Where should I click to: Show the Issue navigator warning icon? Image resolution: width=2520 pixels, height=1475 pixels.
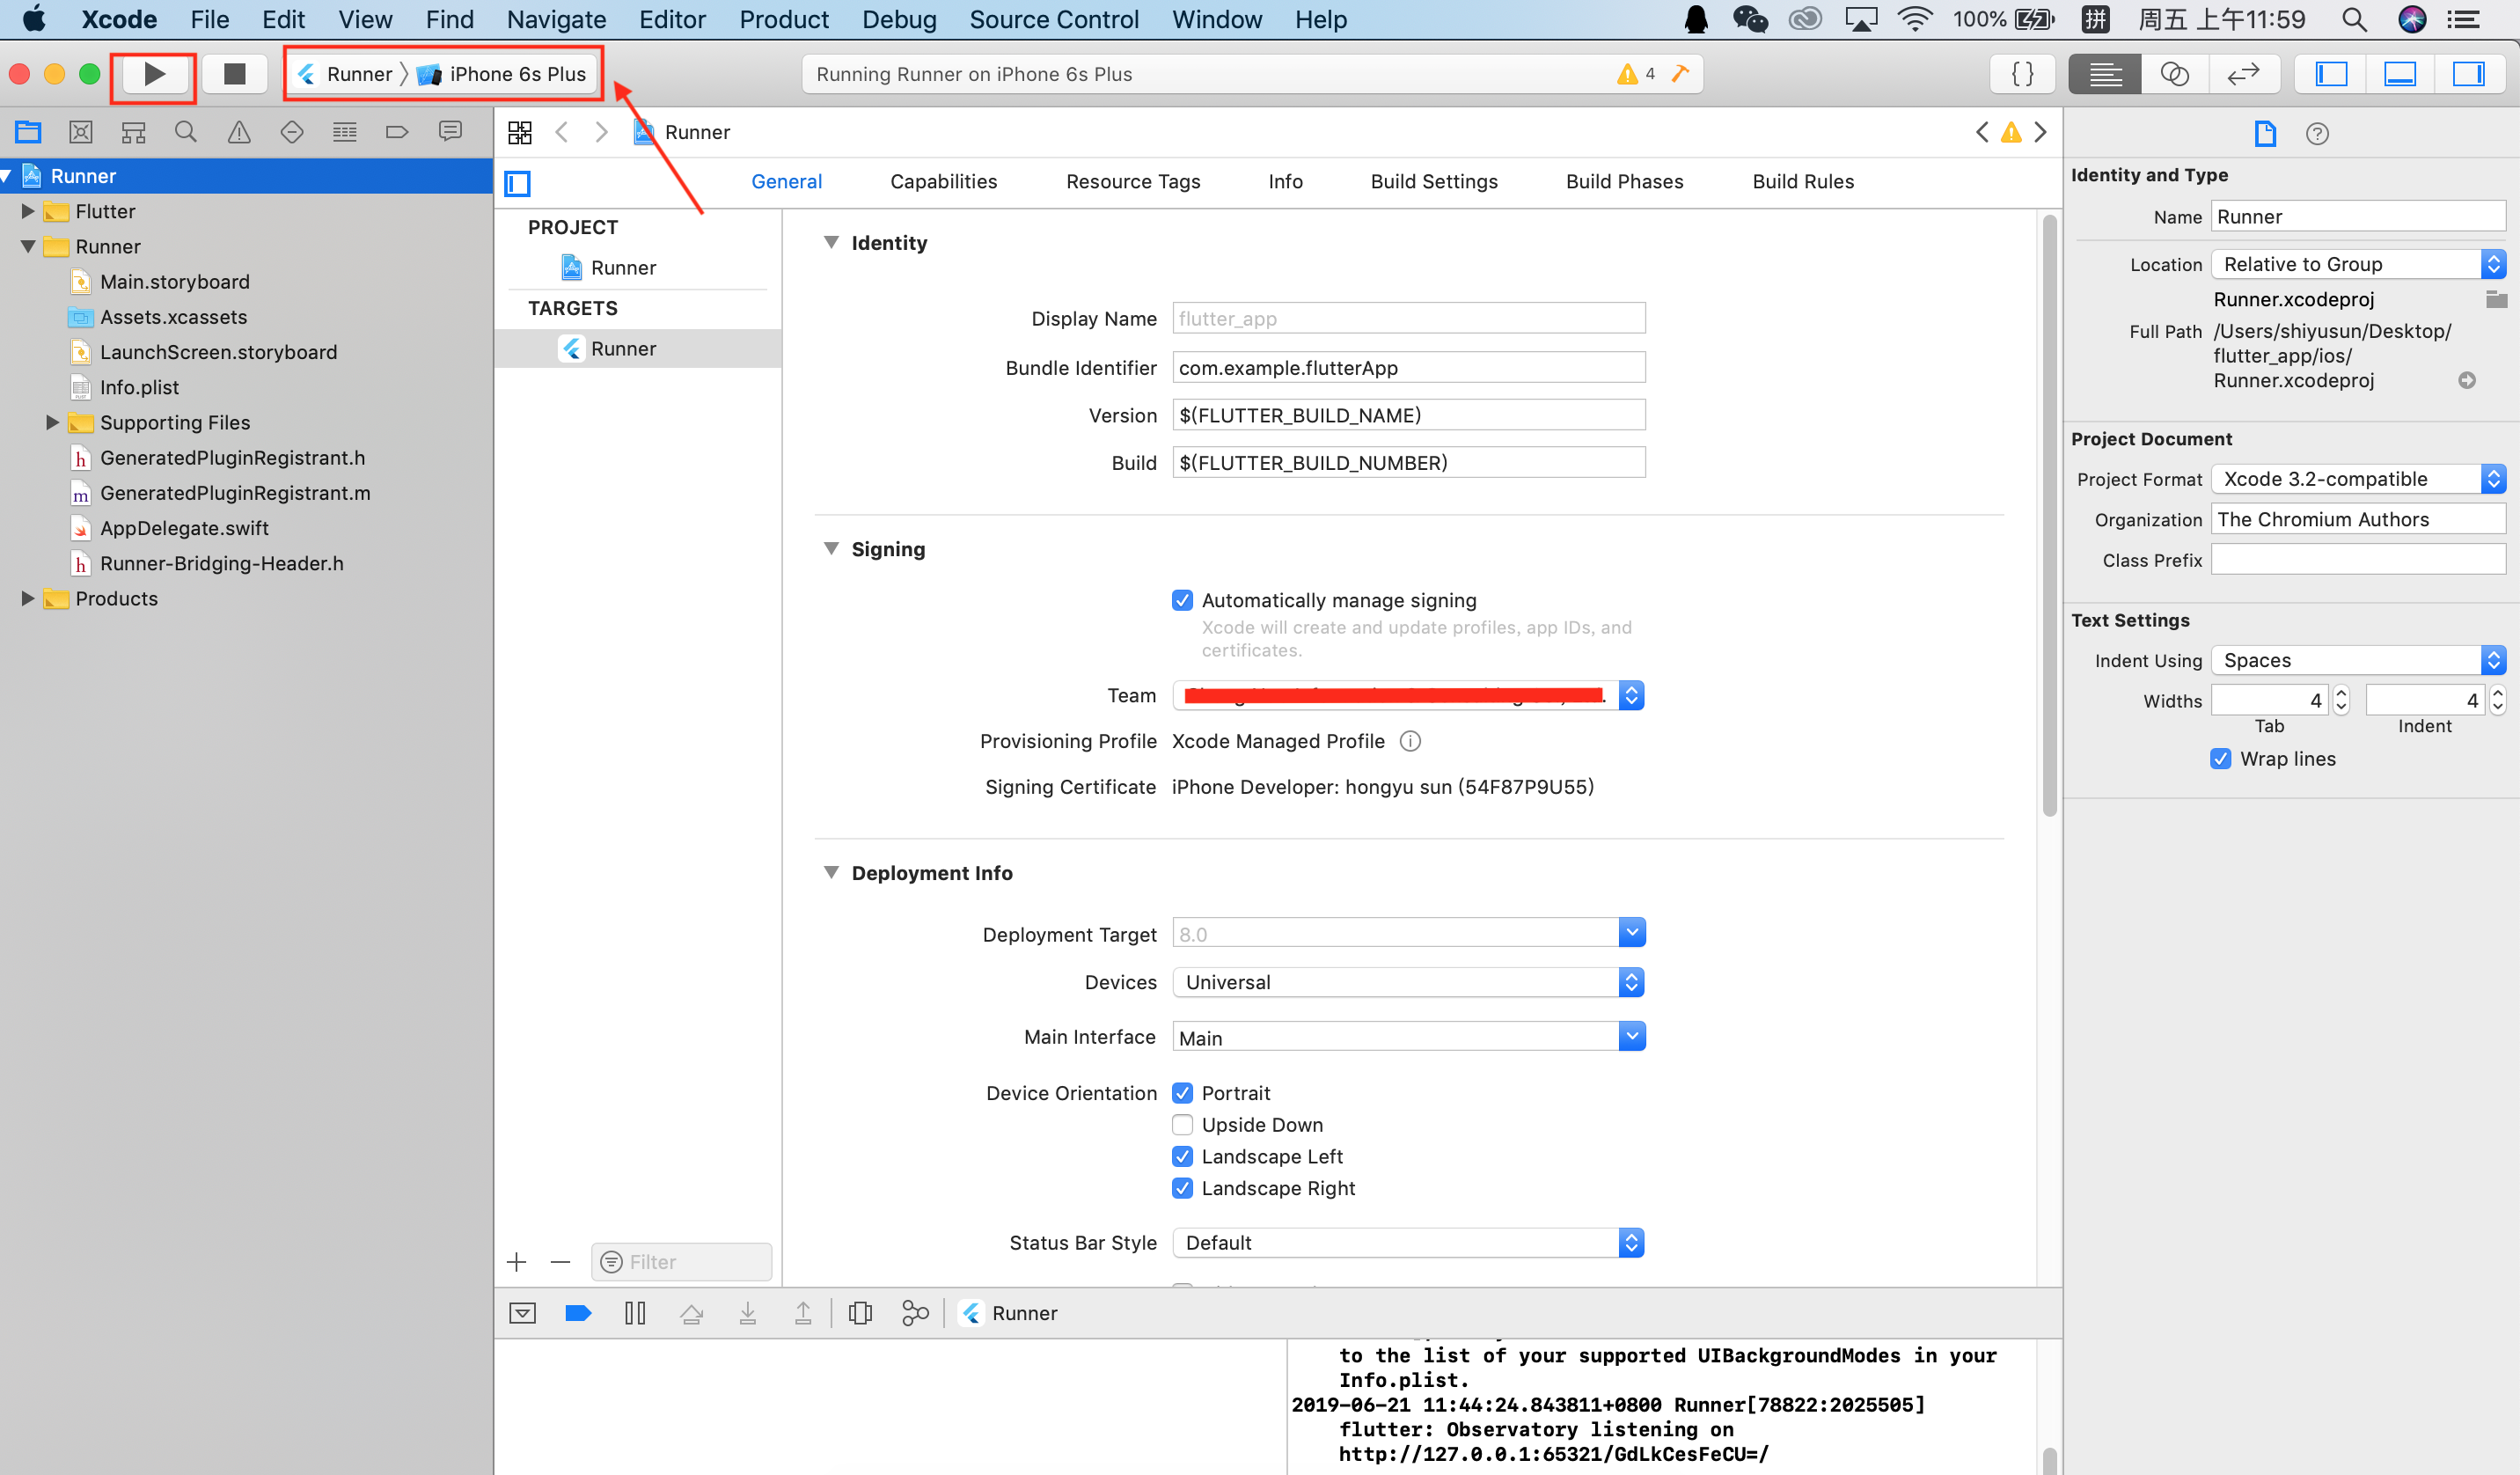tap(239, 132)
